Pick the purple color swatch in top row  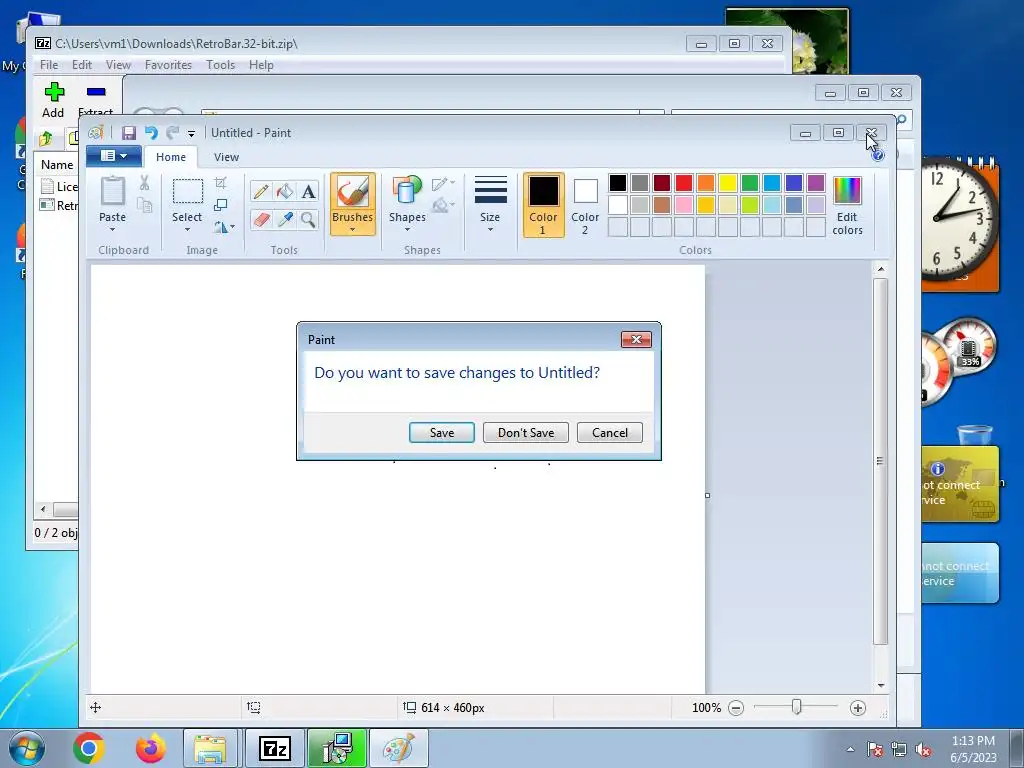[816, 183]
